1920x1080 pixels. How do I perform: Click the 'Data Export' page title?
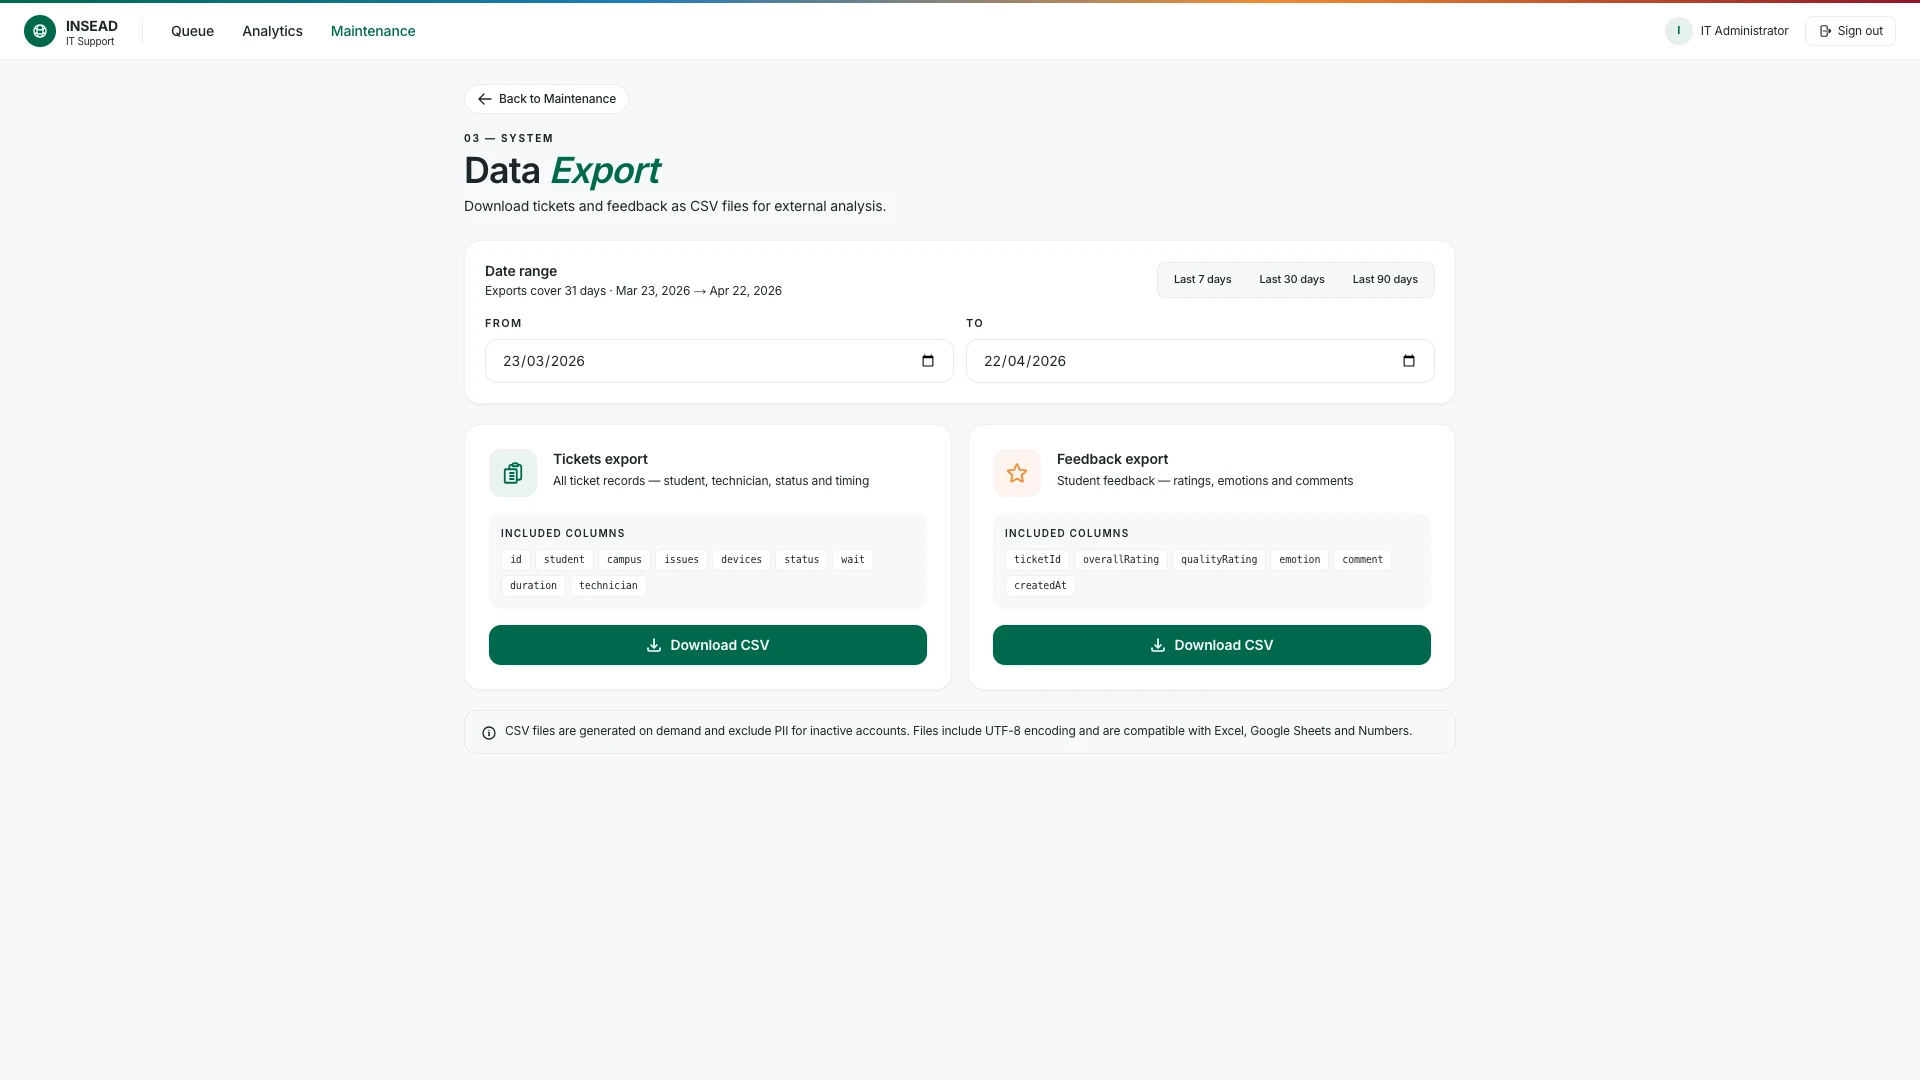tap(562, 171)
